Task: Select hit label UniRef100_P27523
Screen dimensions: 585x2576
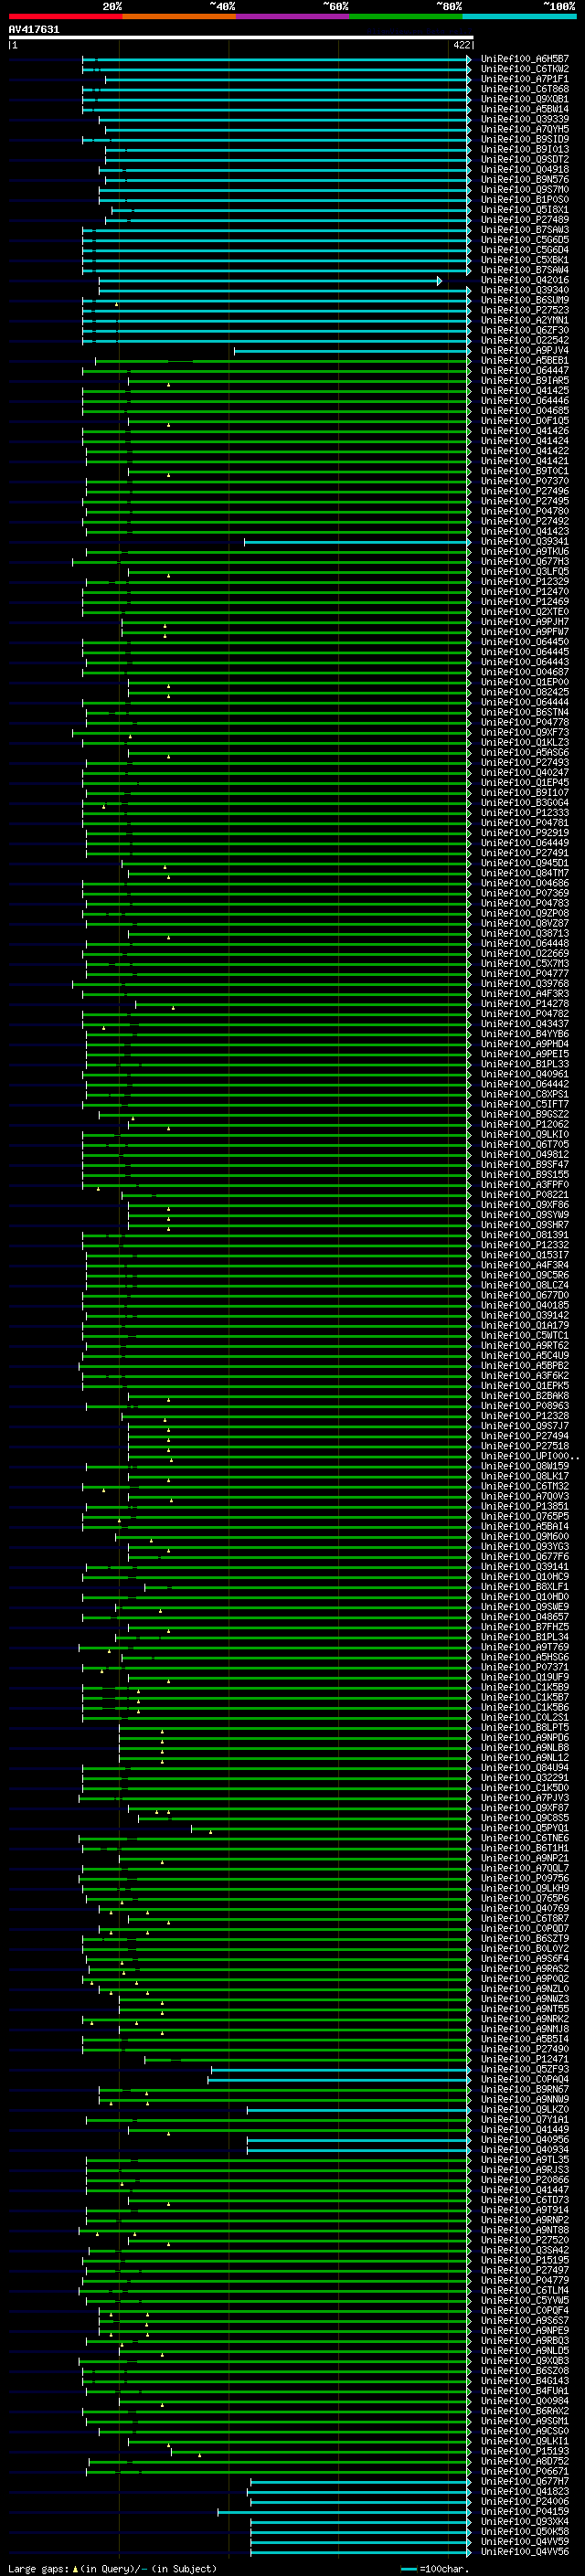Action: pos(524,310)
